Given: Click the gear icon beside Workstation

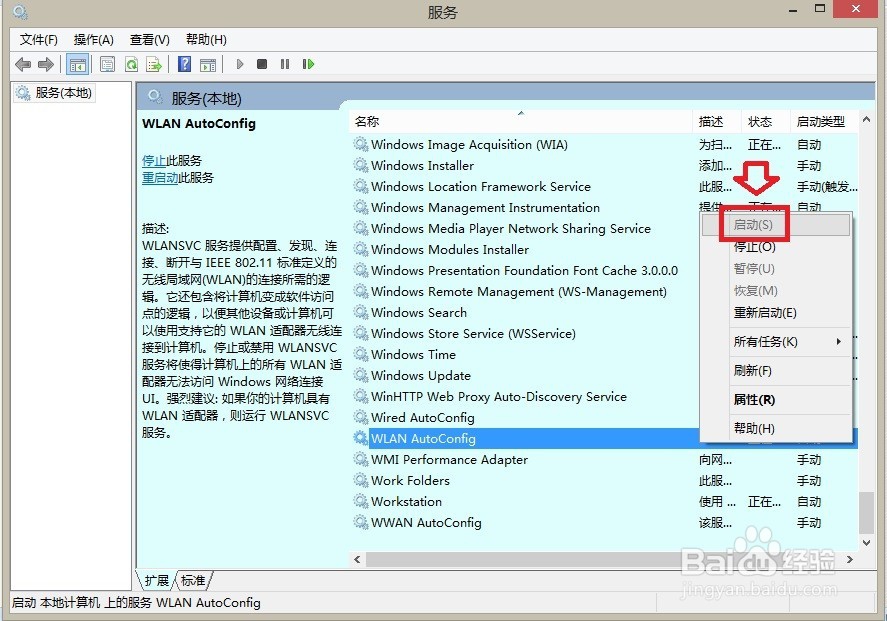Looking at the screenshot, I should pyautogui.click(x=361, y=501).
